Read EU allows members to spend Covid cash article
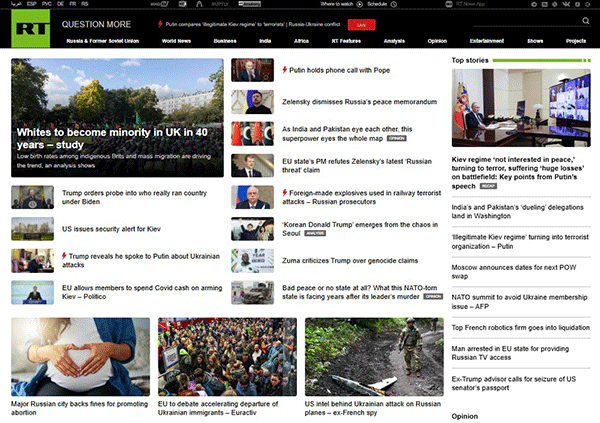Screen dimensions: 600x423 (x=142, y=292)
